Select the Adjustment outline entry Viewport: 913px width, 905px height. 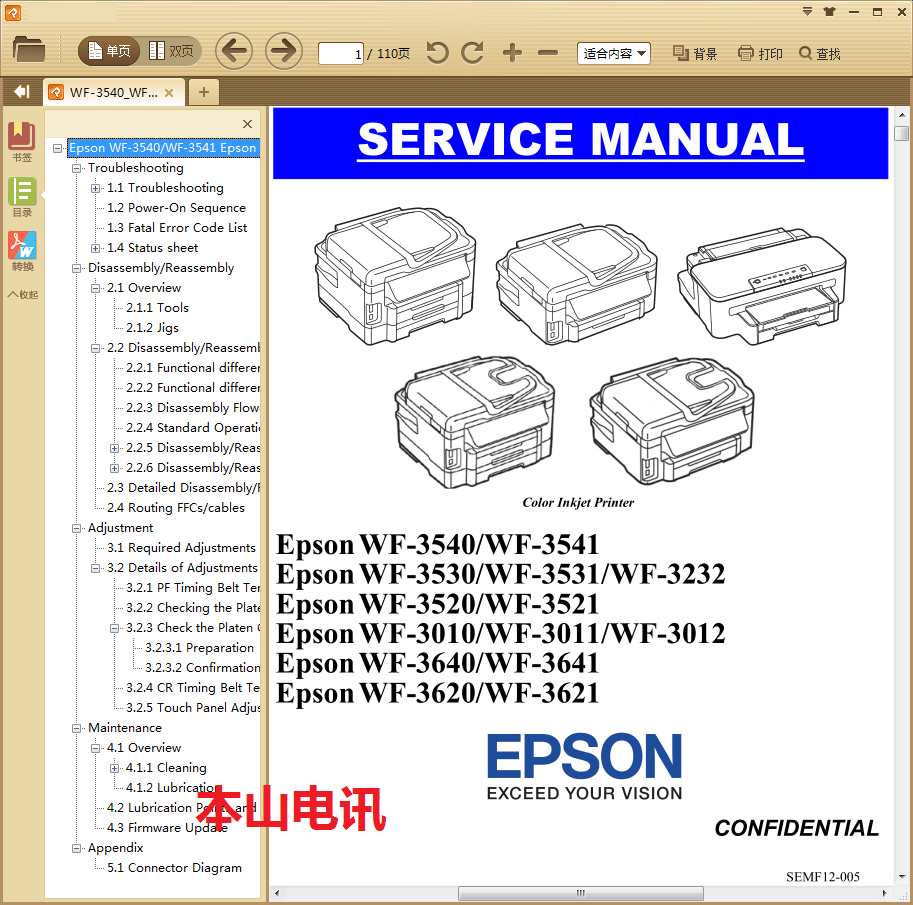coord(121,528)
